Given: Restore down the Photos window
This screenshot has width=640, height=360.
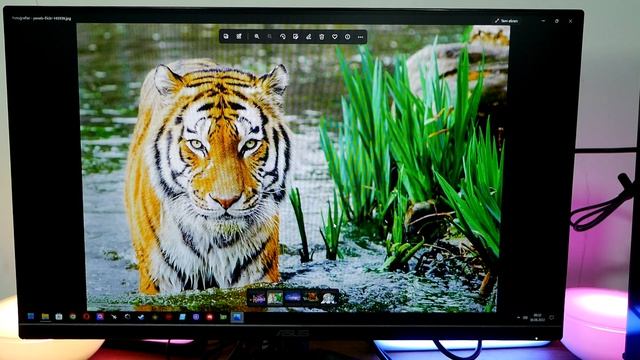Looking at the screenshot, I should [x=557, y=20].
